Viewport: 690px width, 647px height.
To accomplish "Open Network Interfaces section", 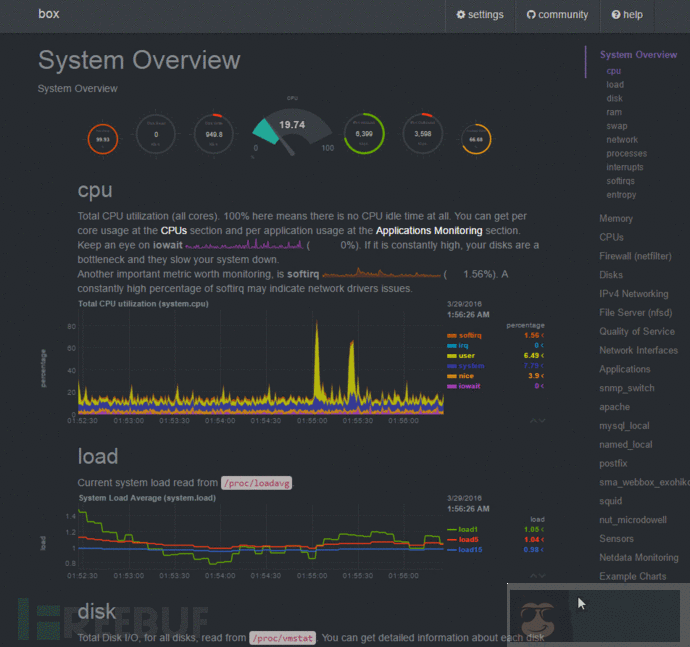I will pos(638,350).
